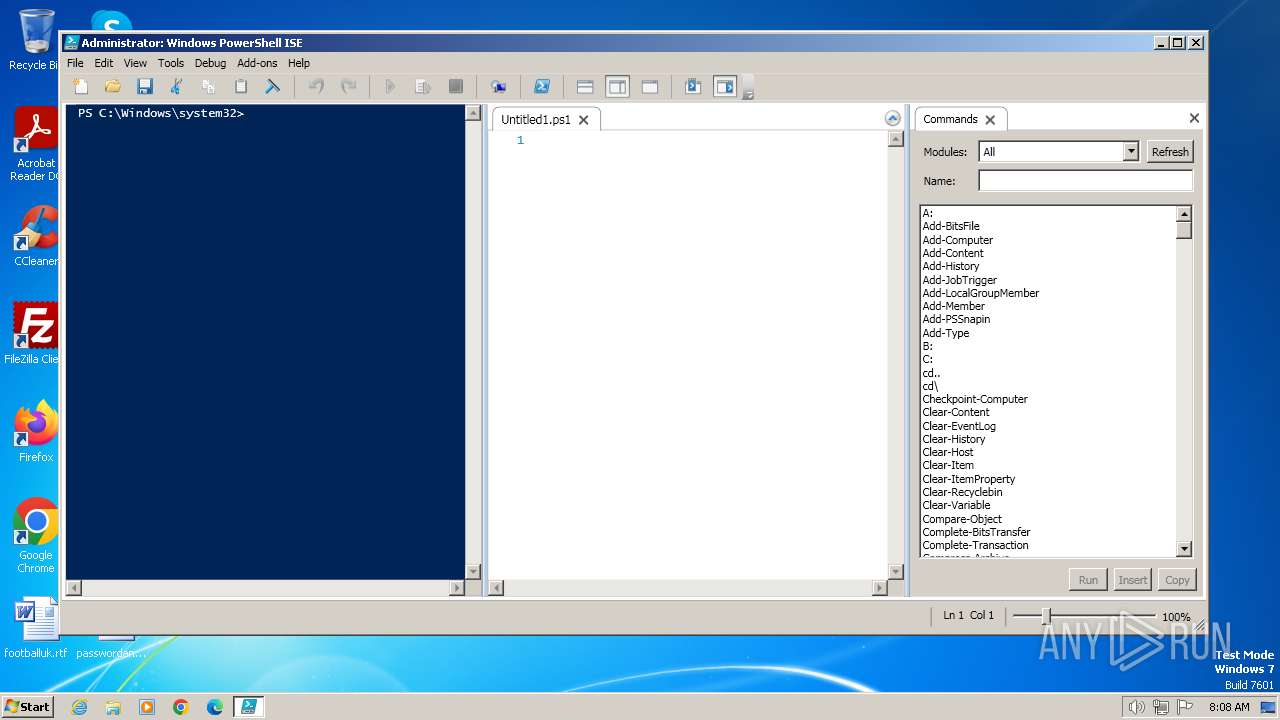Close the Commands add-on pane
This screenshot has height=720, width=1280.
click(1194, 118)
